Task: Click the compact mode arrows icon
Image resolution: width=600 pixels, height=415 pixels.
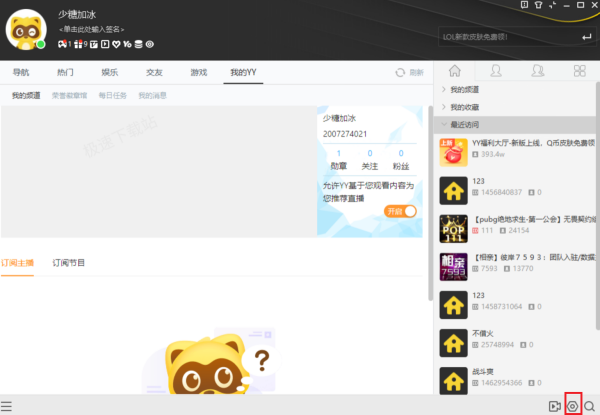Action: pos(553,5)
